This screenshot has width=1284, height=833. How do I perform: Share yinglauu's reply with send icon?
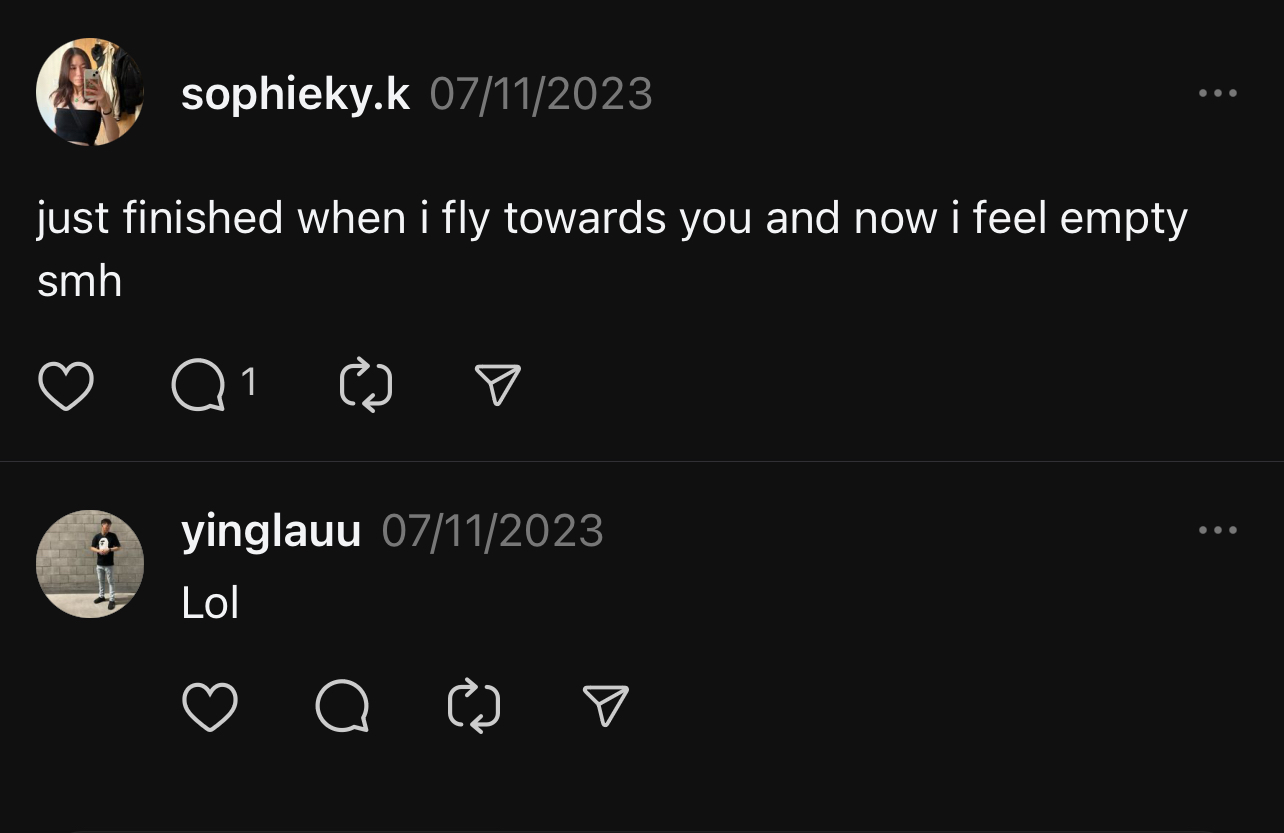[x=605, y=706]
